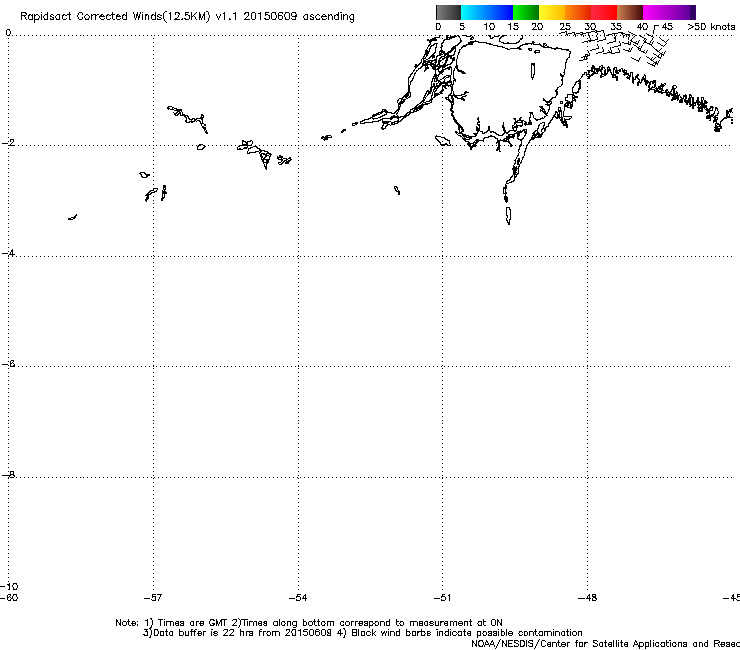Select the red 30–35 knots color swatch
The width and height of the screenshot is (740, 650).
[x=604, y=12]
